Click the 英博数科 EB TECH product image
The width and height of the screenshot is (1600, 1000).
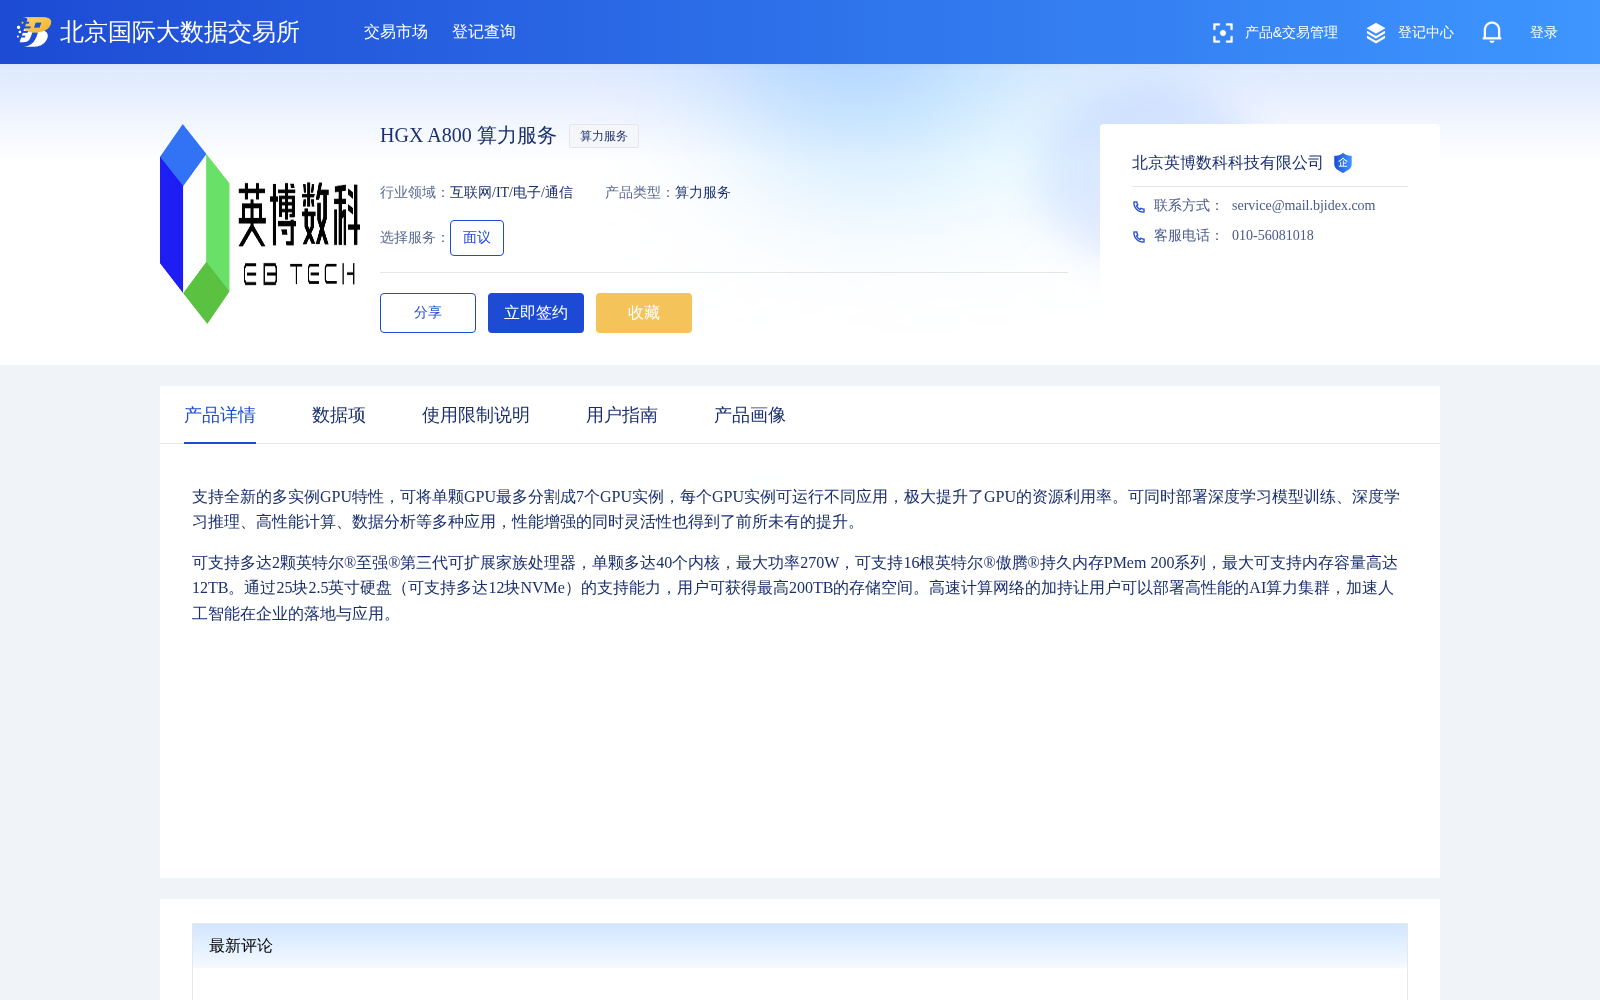(x=260, y=224)
